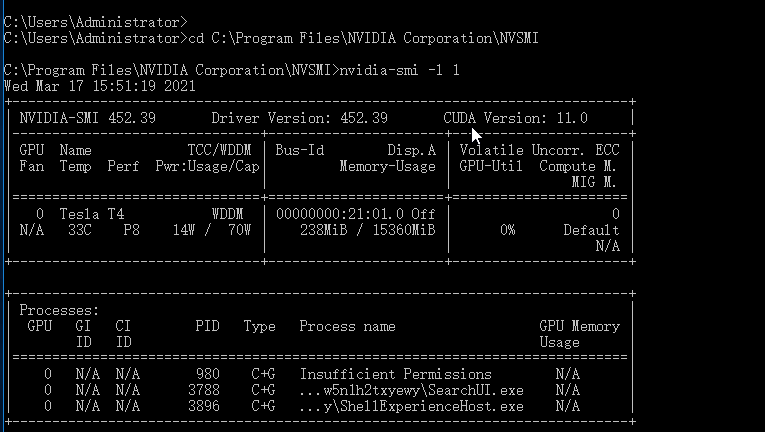Click PID 980 in the process list
Viewport: 765px width, 432px height.
208,374
